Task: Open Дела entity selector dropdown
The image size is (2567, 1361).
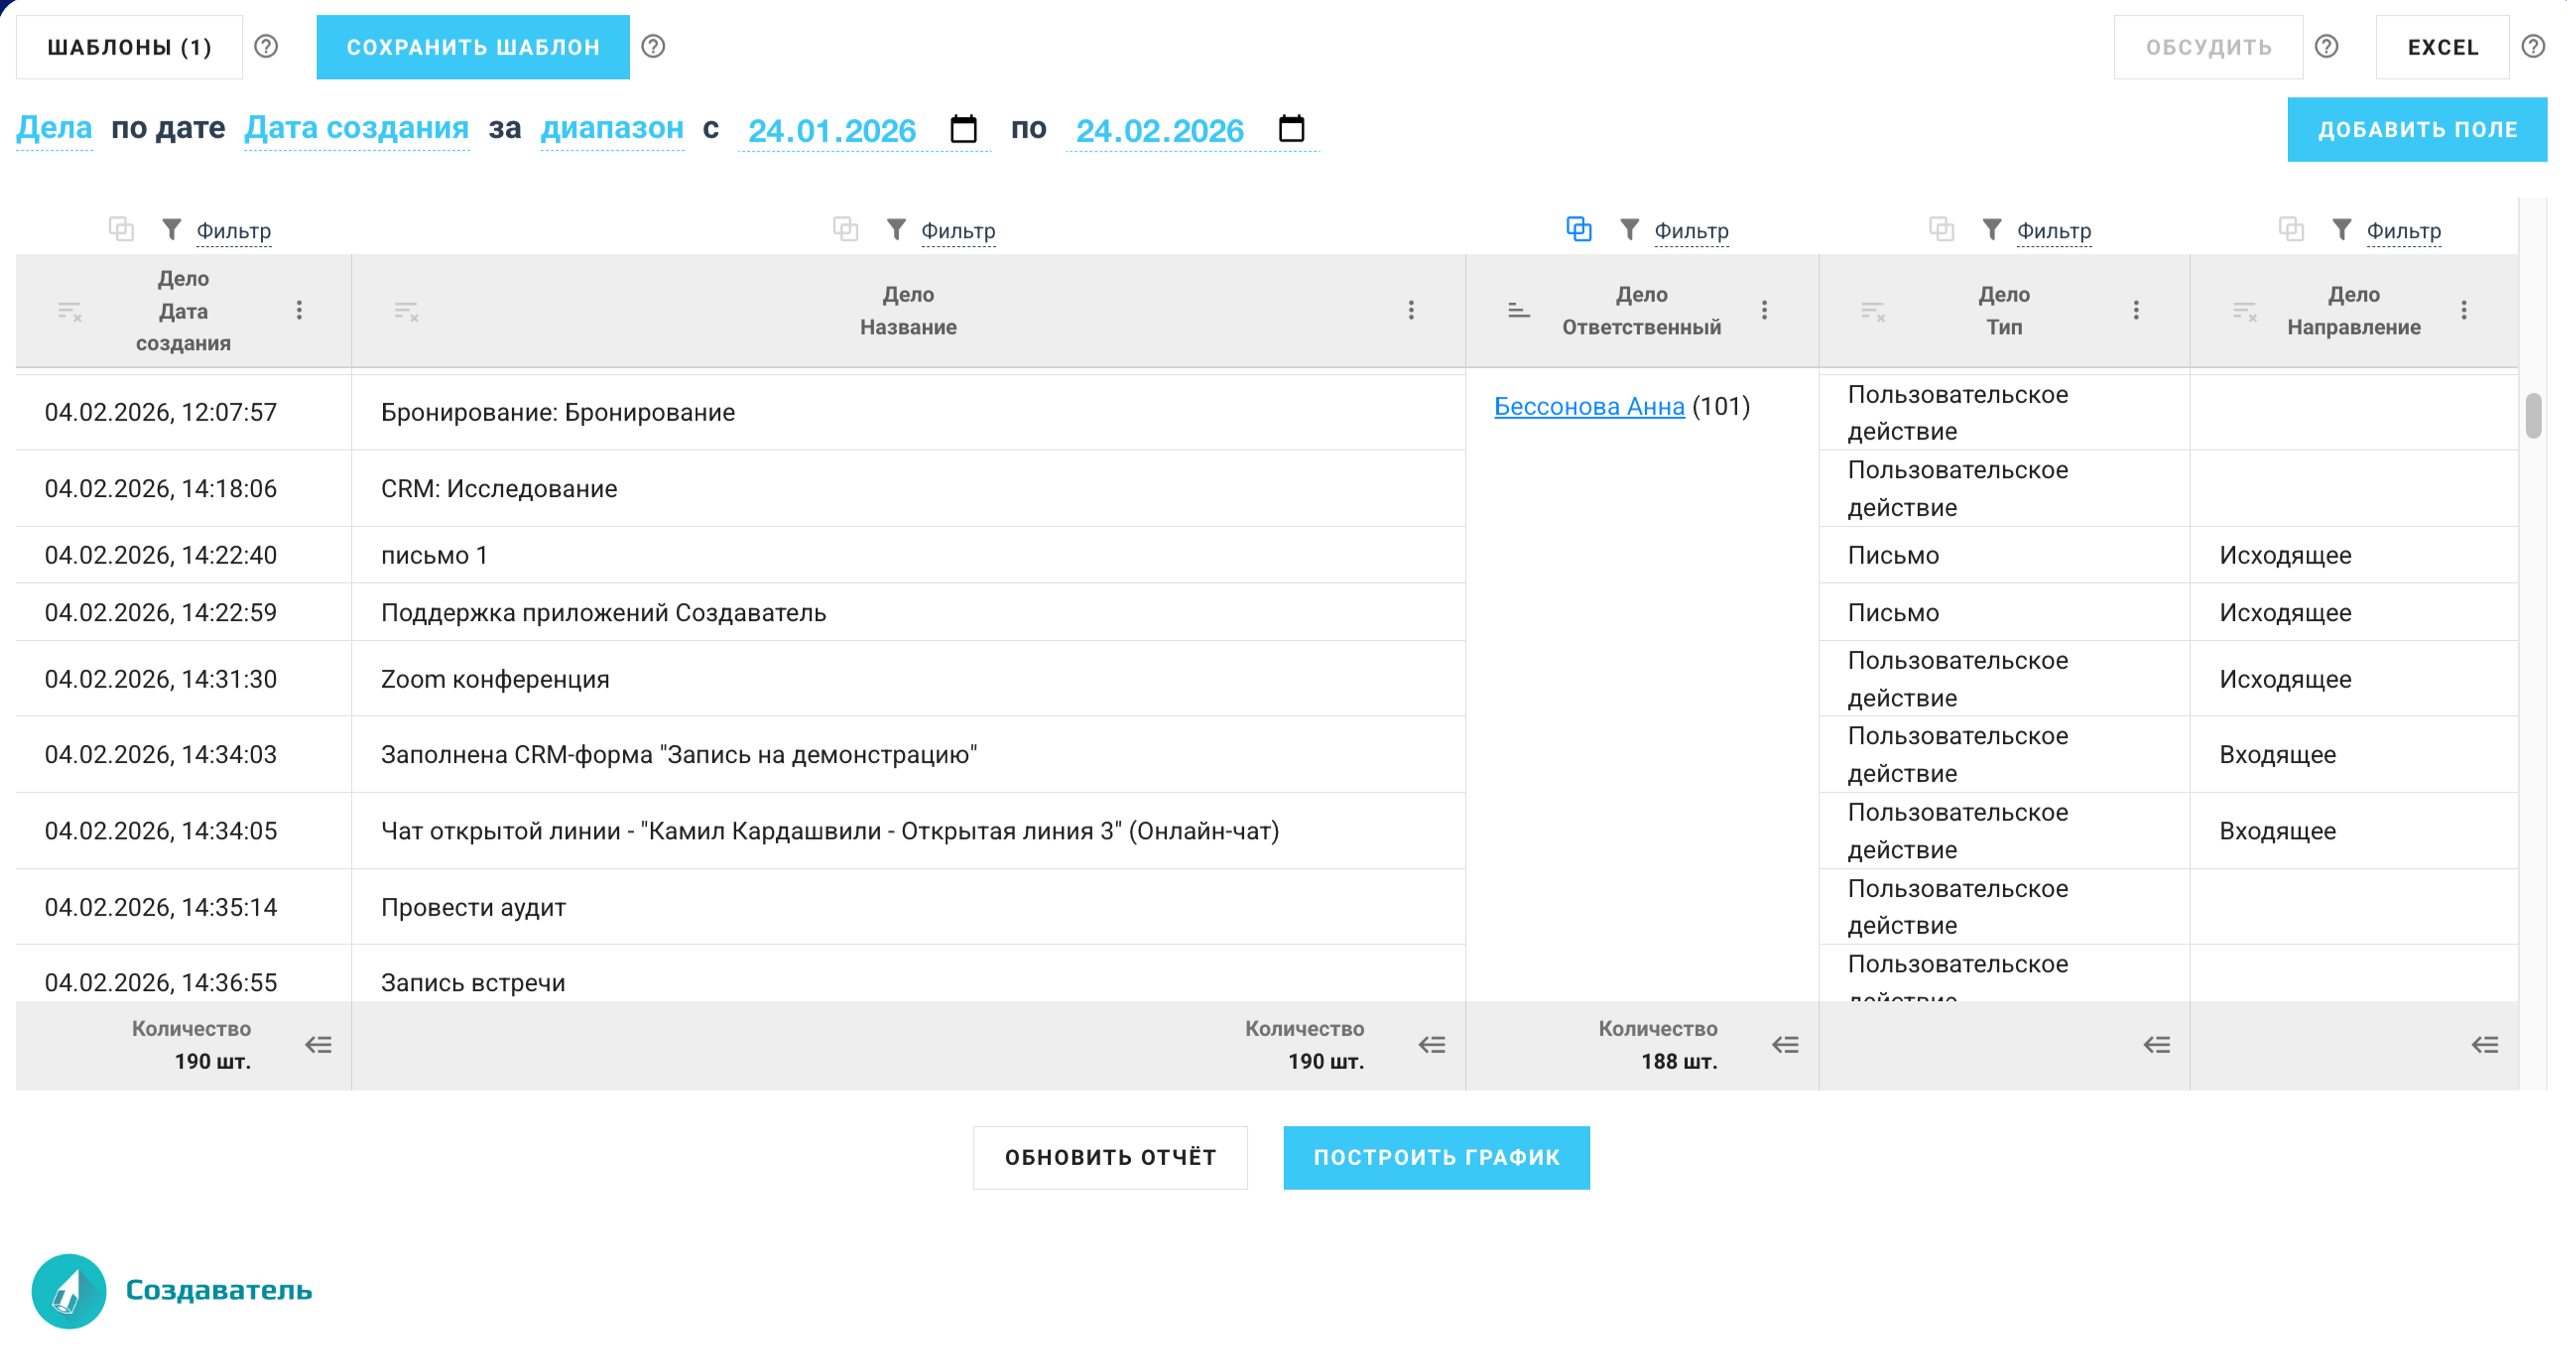Action: [x=54, y=128]
